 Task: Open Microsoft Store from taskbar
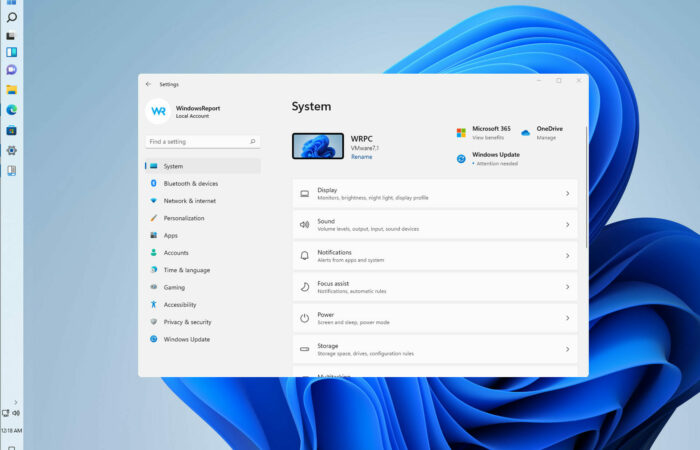pos(12,131)
